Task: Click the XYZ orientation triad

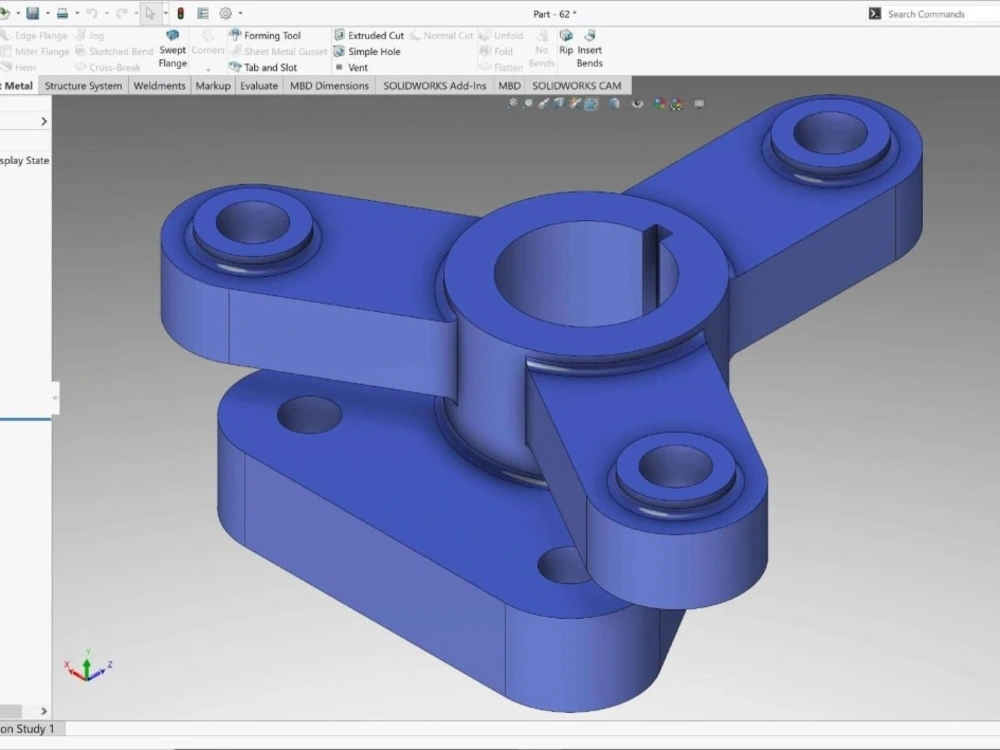Action: pyautogui.click(x=88, y=666)
